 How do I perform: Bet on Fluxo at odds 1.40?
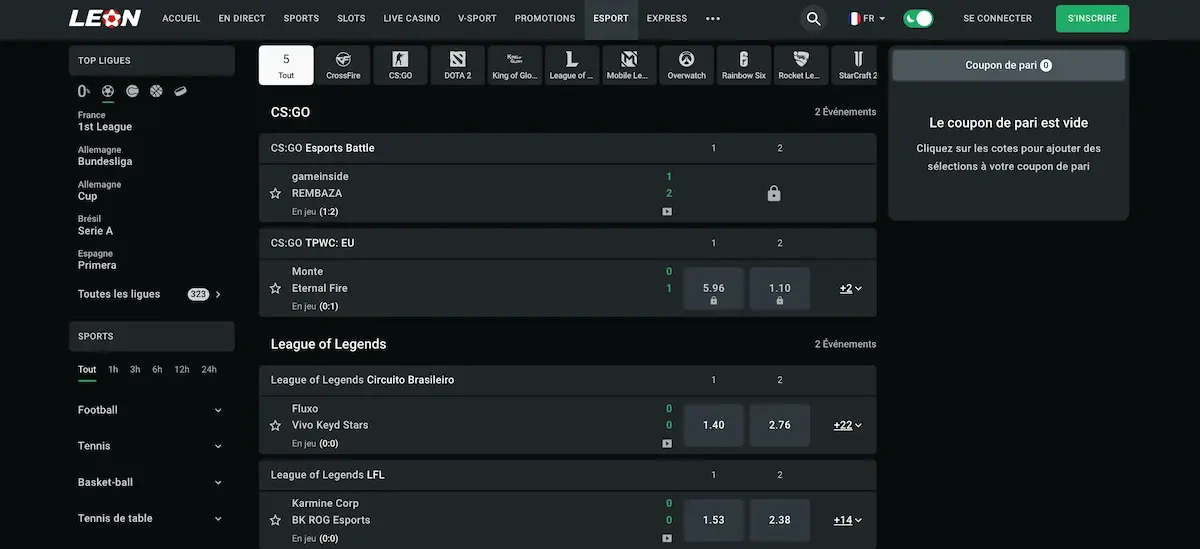tap(713, 425)
